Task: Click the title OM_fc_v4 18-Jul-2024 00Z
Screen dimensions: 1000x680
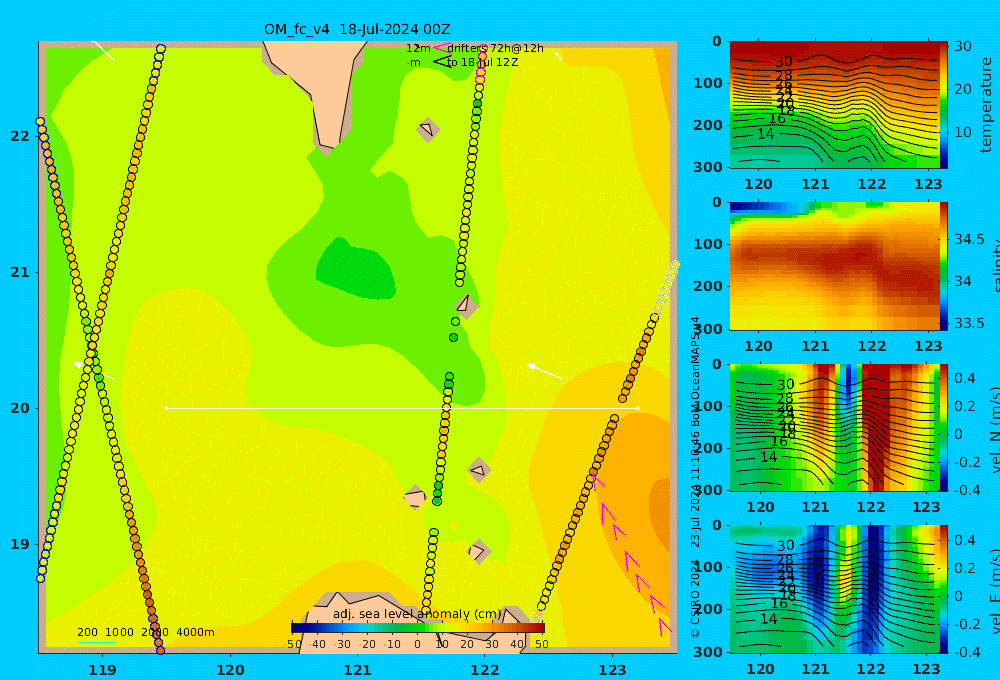Action: [357, 29]
